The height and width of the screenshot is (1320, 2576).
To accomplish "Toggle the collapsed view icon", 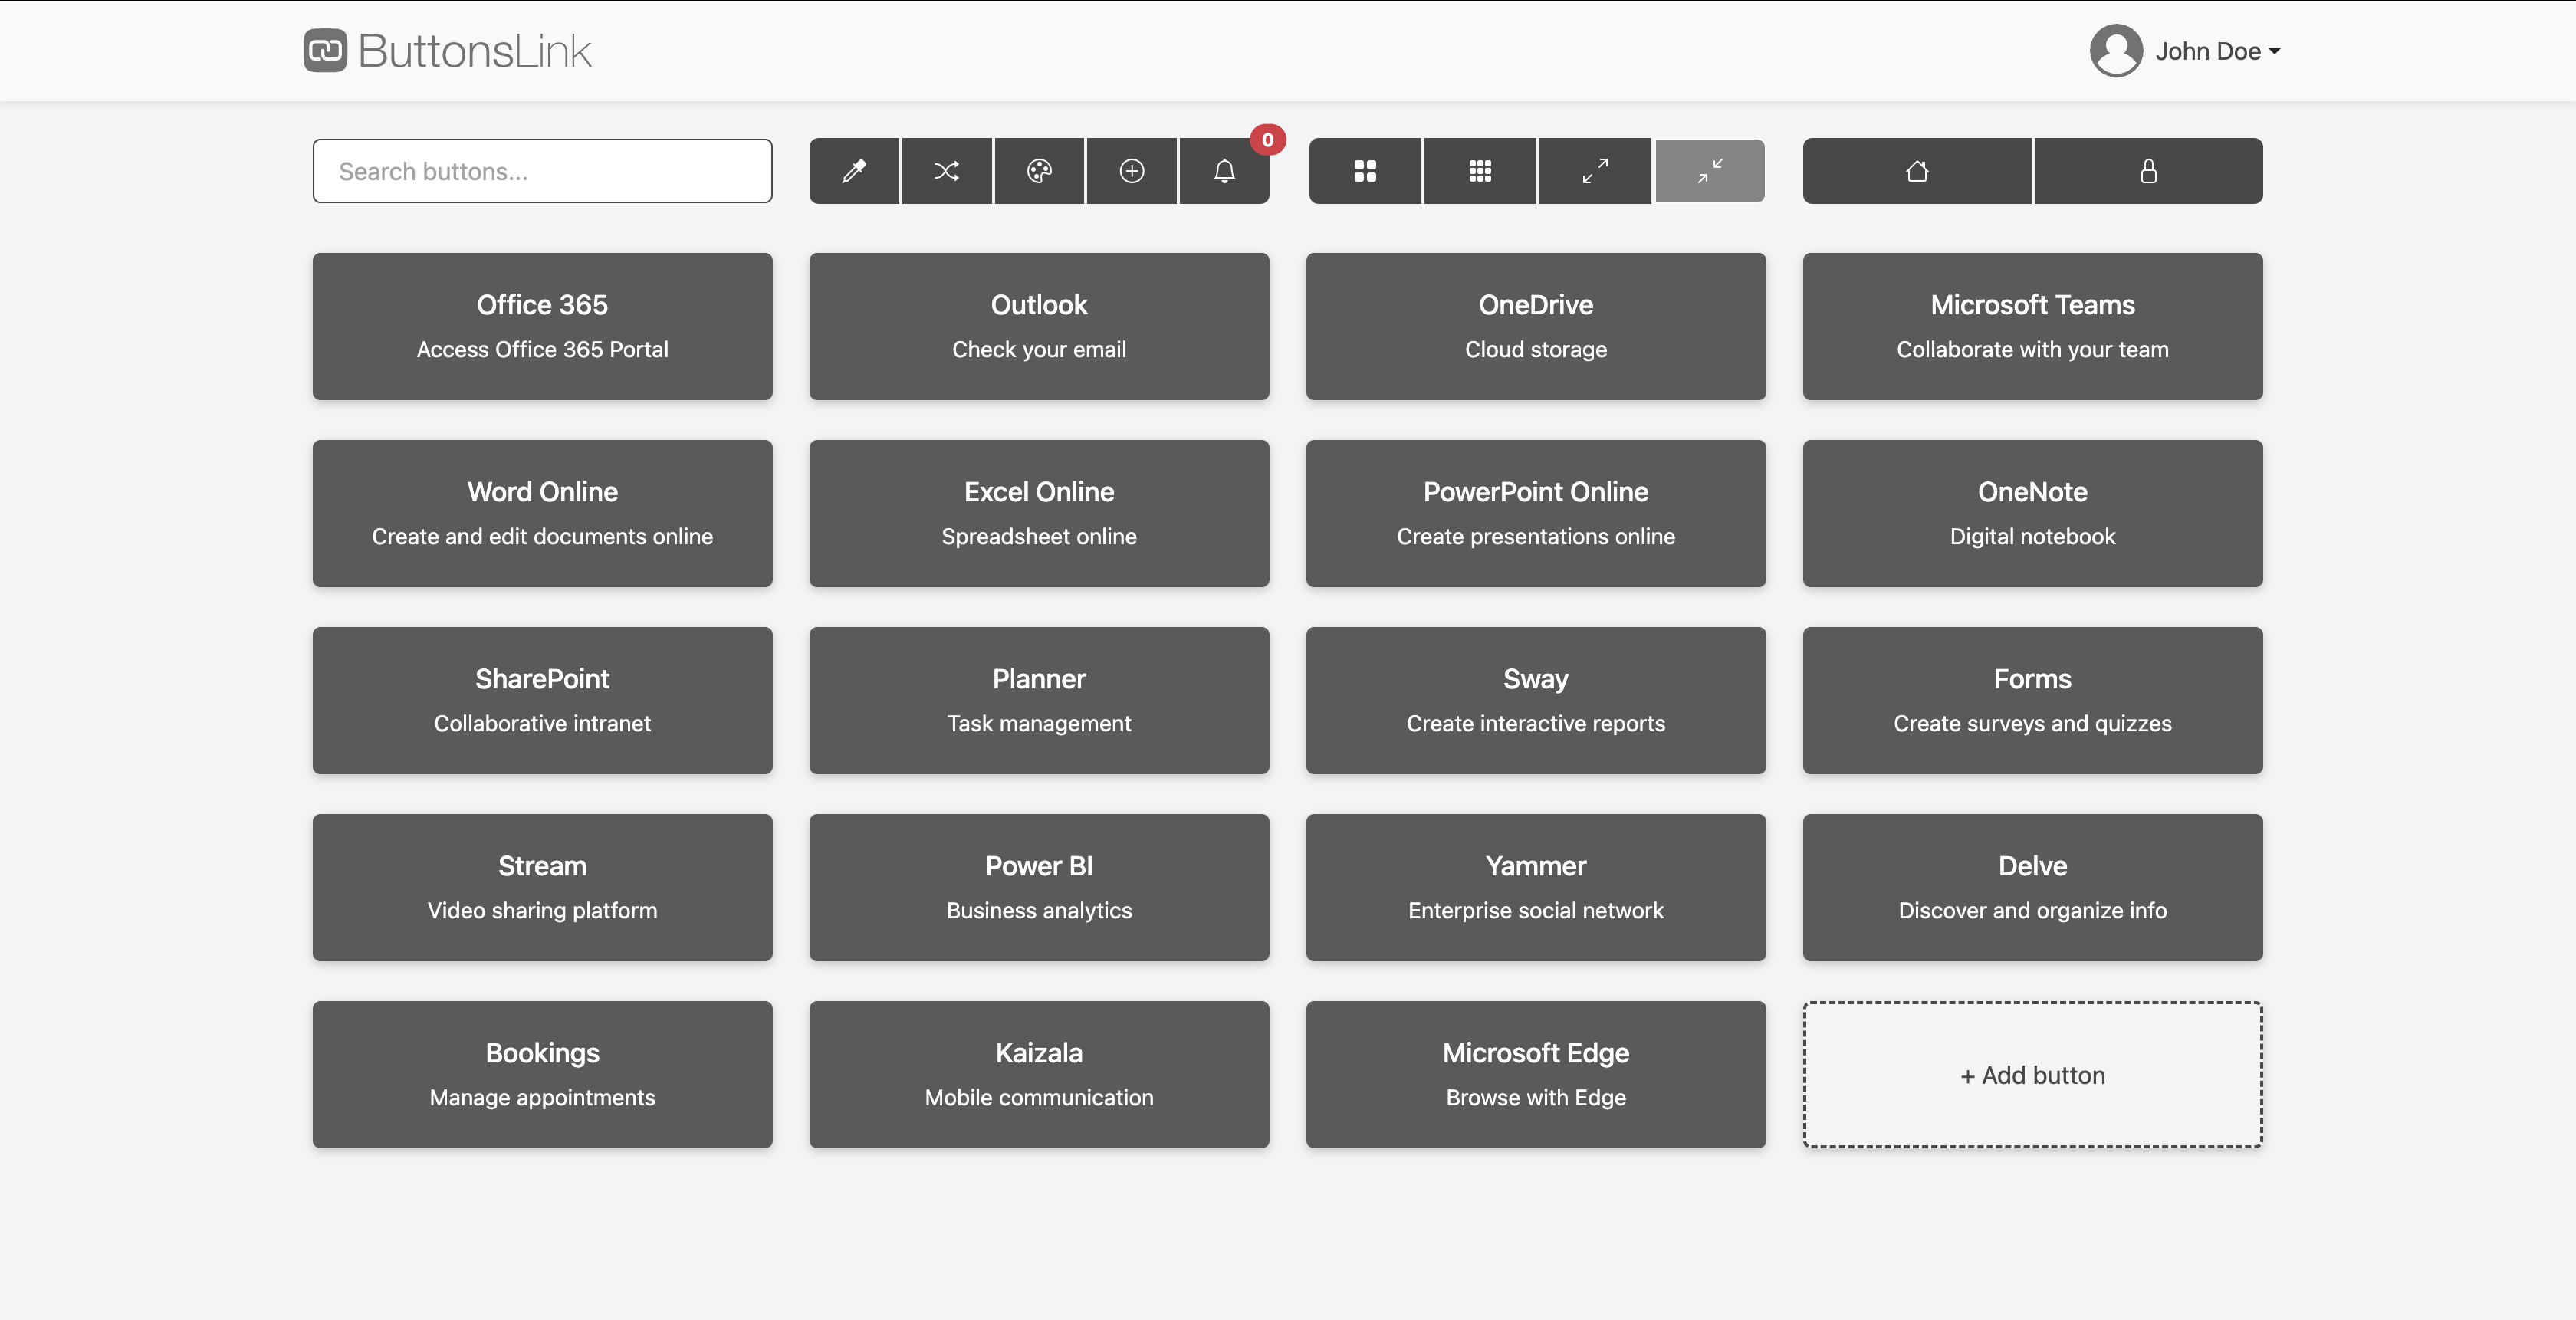I will click(x=1709, y=170).
